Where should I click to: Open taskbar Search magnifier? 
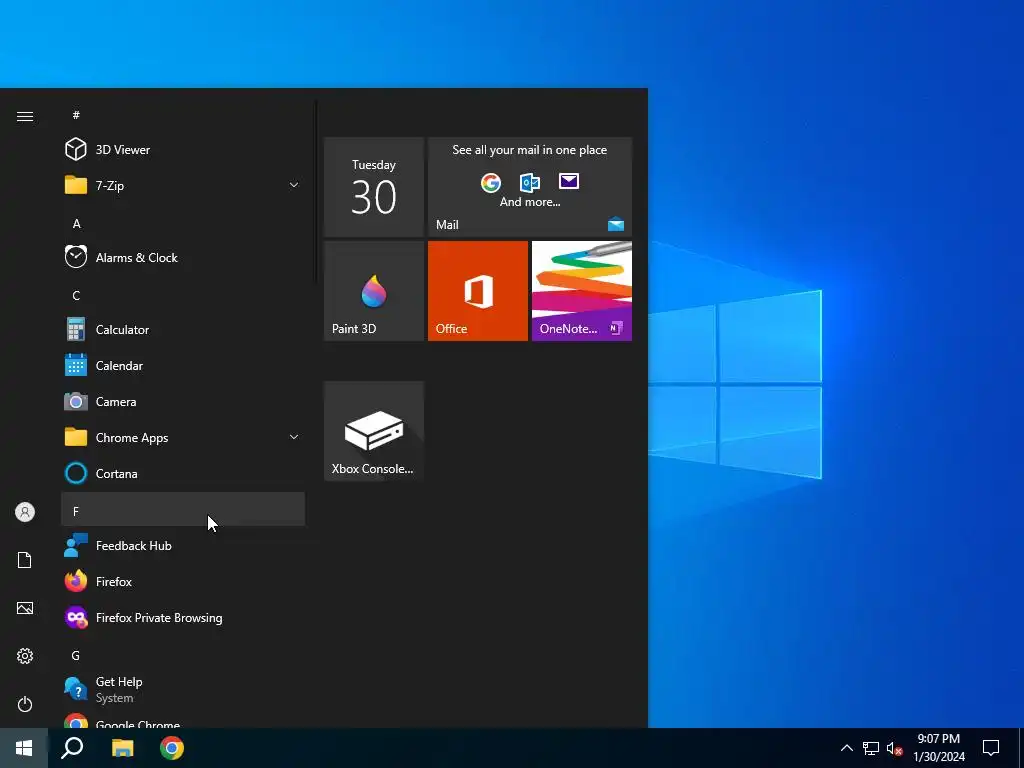[x=72, y=748]
